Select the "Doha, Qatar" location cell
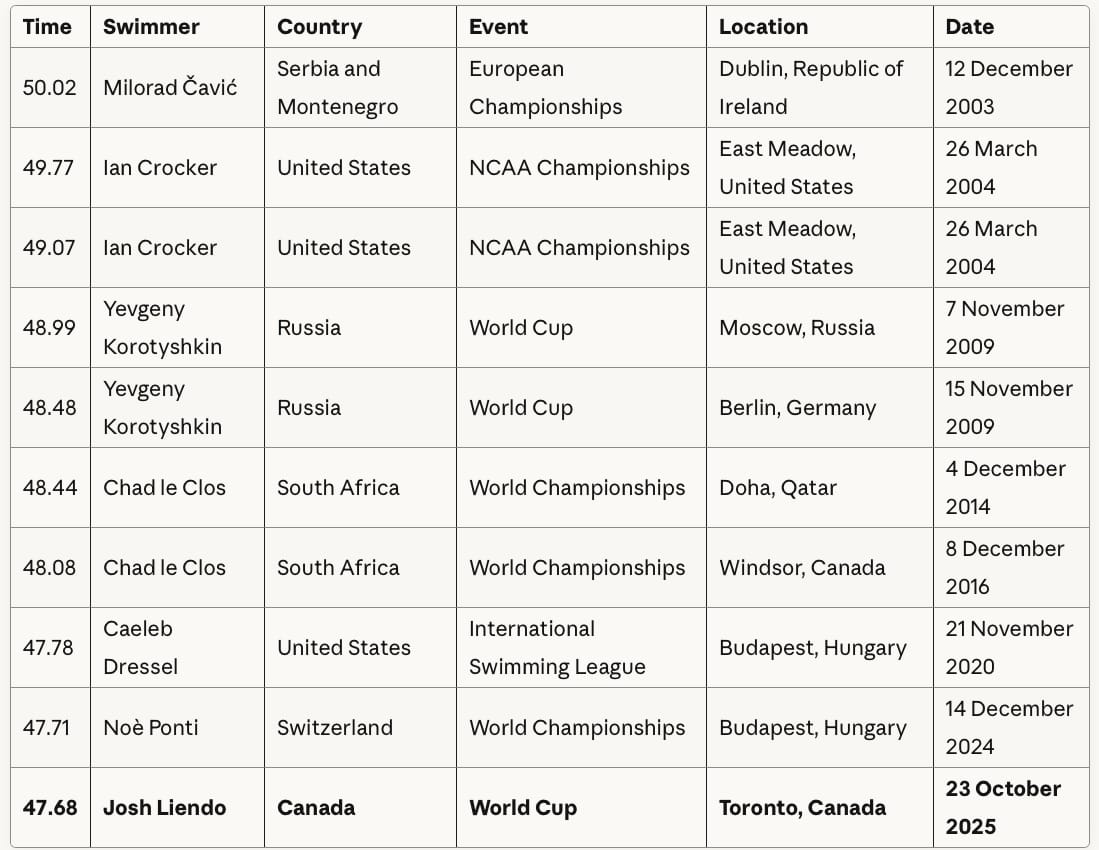Viewport: 1099px width, 850px height. point(778,488)
